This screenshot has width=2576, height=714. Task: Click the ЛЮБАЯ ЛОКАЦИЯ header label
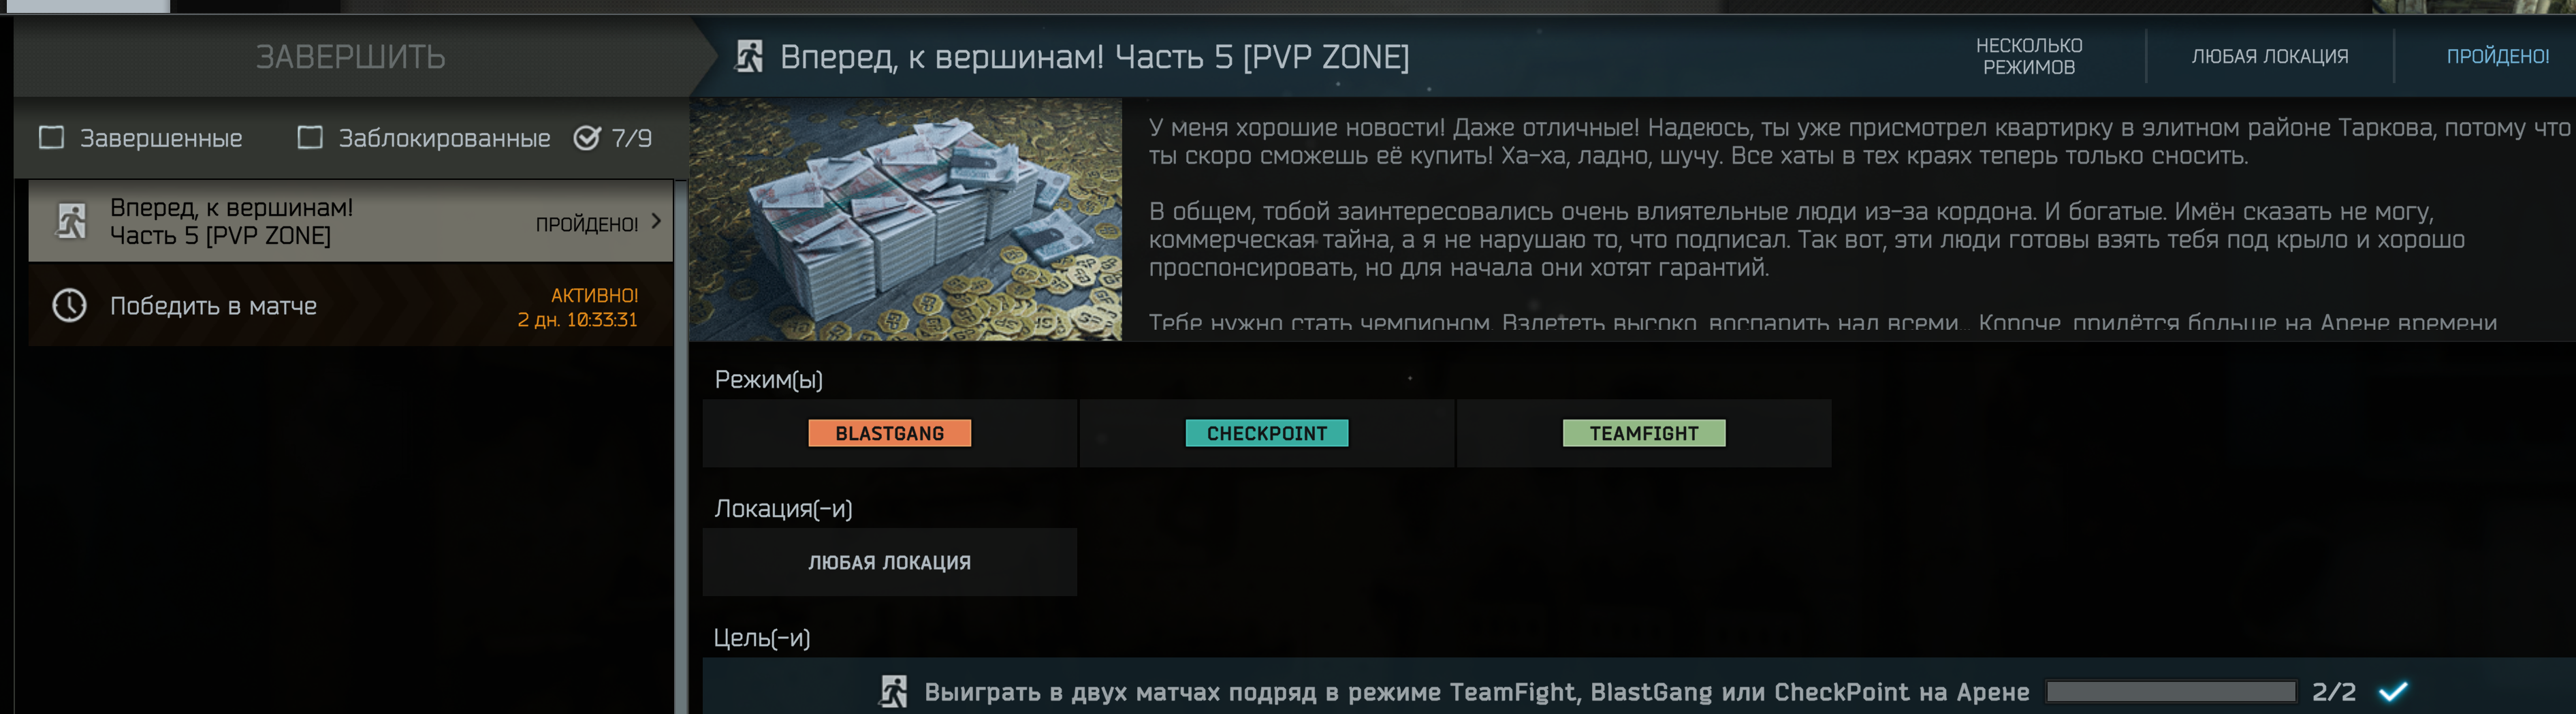pos(2269,56)
